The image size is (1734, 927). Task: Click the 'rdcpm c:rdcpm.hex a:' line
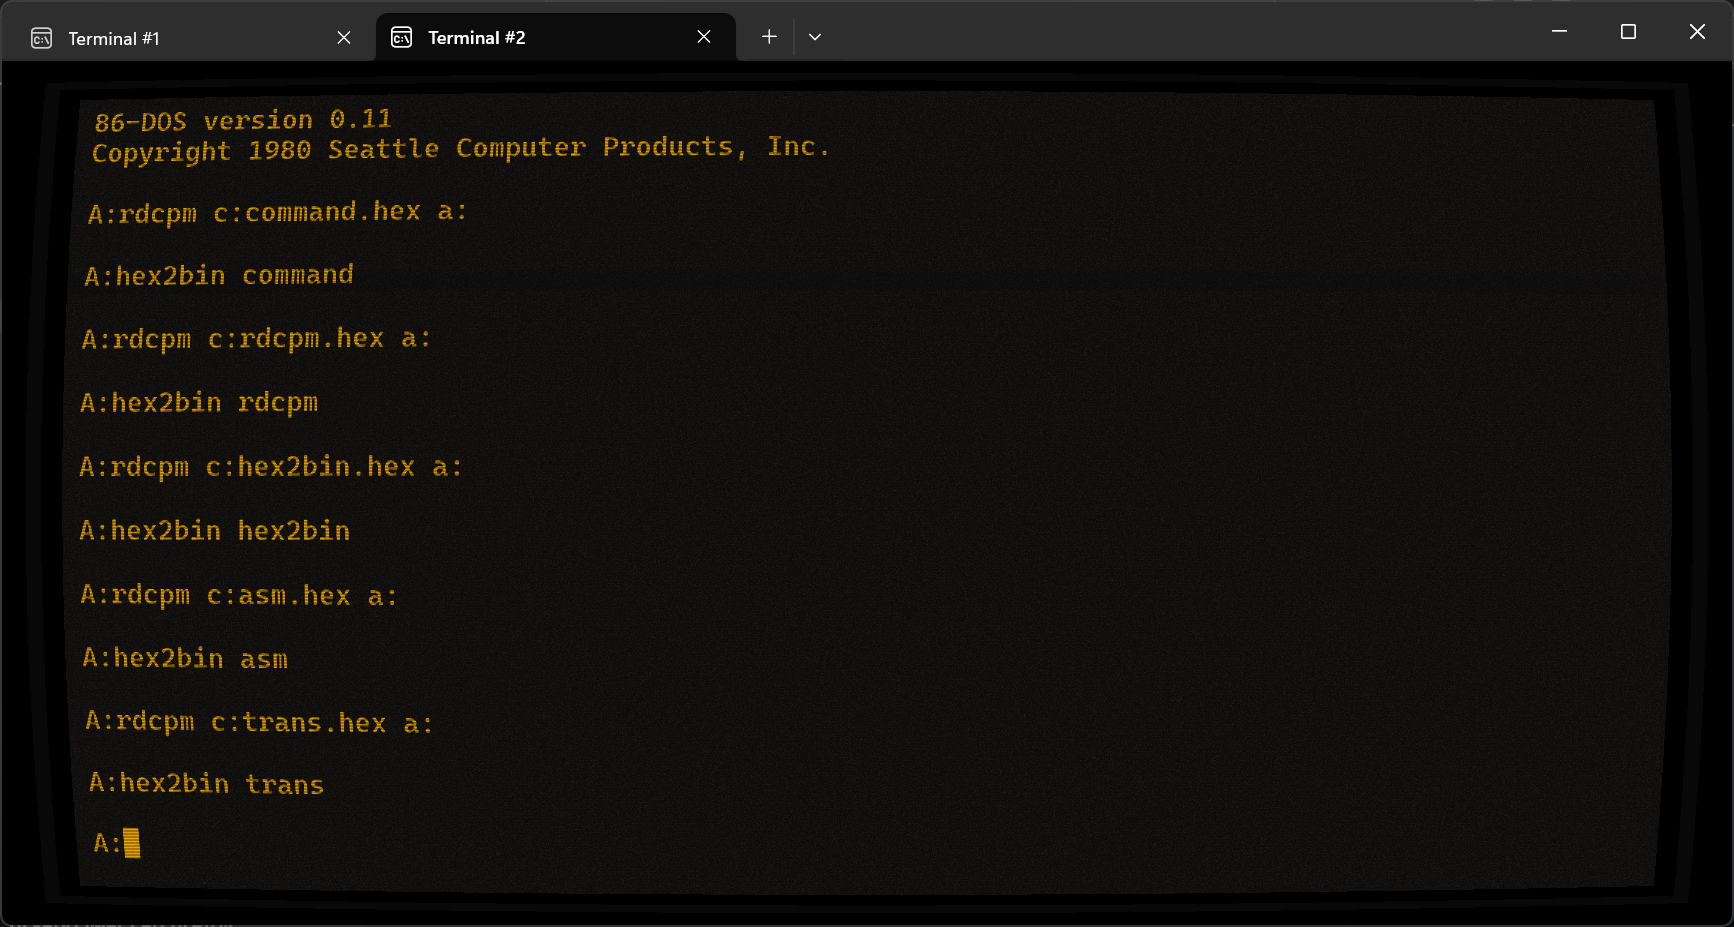[x=256, y=339]
